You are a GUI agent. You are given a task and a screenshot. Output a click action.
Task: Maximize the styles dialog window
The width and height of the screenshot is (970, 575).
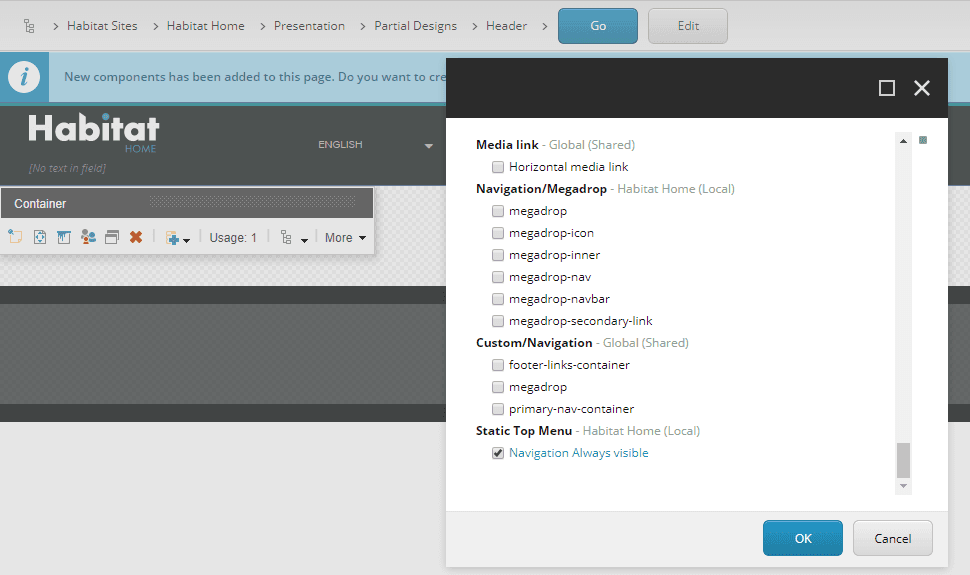tap(887, 88)
